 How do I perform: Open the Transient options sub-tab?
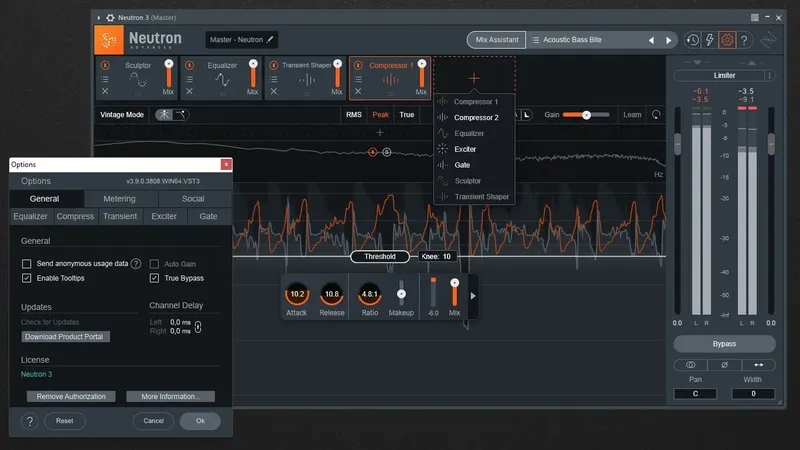coord(120,216)
